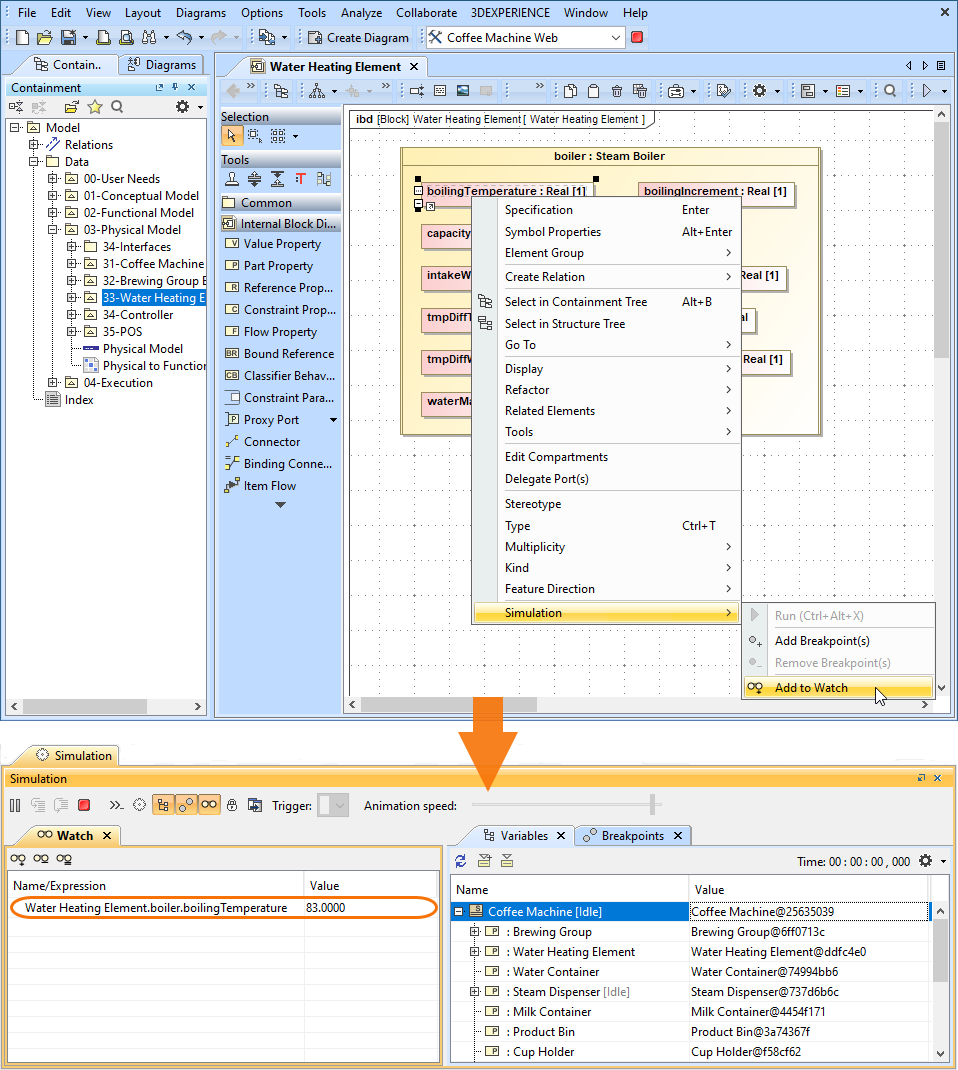This screenshot has width=958, height=1070.
Task: Toggle the Breakpoints pane button
Action: (186, 805)
